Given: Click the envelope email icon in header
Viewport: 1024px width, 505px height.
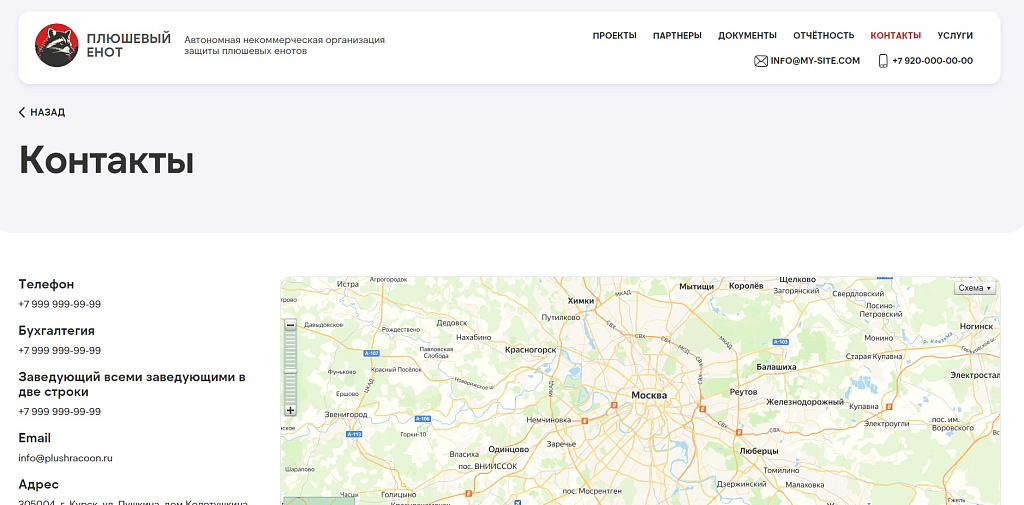Looking at the screenshot, I should coord(761,61).
